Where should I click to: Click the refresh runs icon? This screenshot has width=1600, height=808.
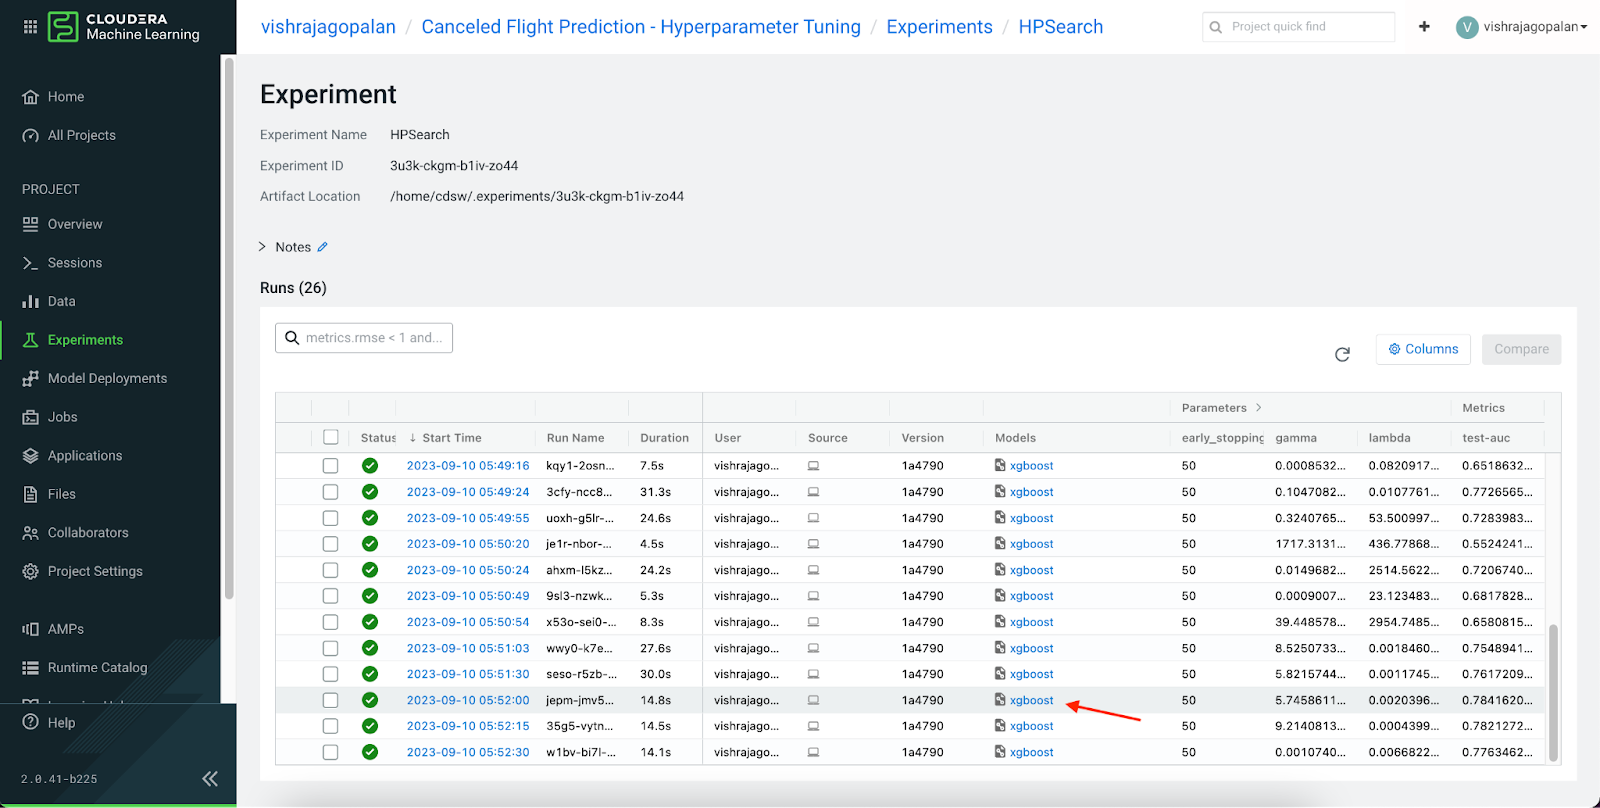[1342, 354]
